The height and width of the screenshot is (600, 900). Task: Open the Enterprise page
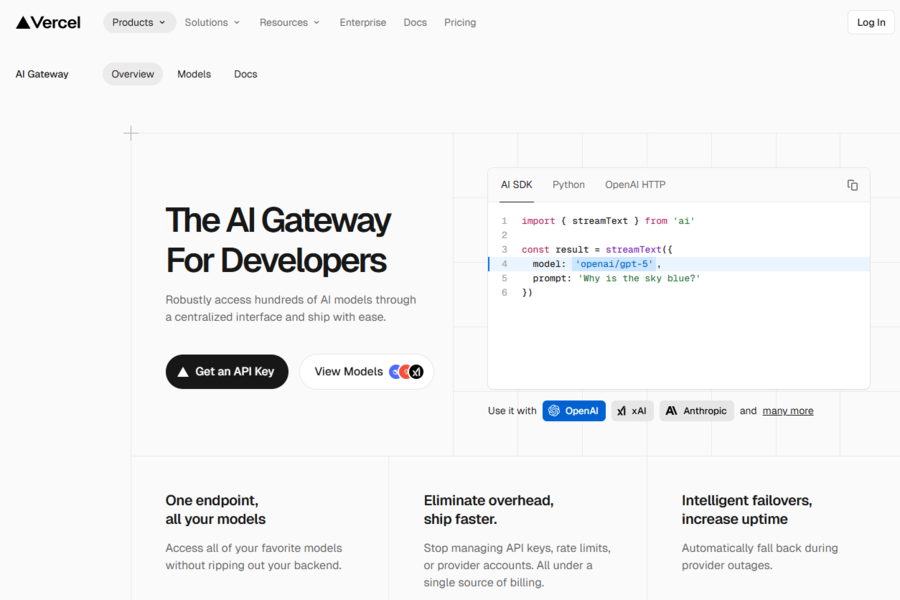[363, 22]
